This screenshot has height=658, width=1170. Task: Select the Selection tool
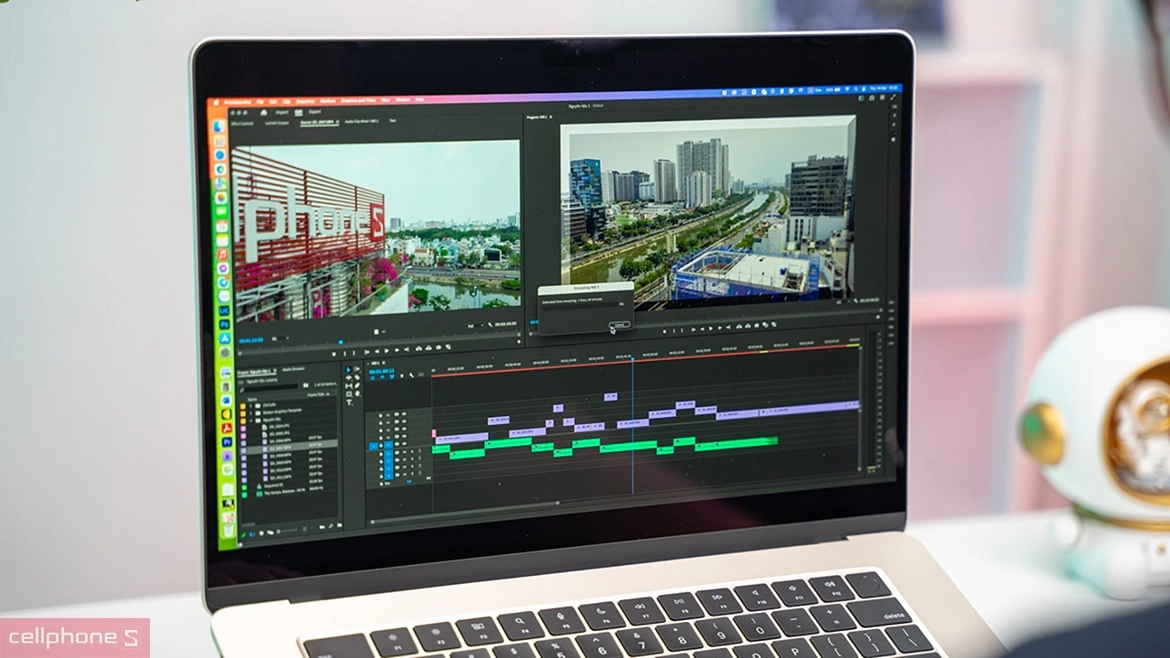click(346, 370)
